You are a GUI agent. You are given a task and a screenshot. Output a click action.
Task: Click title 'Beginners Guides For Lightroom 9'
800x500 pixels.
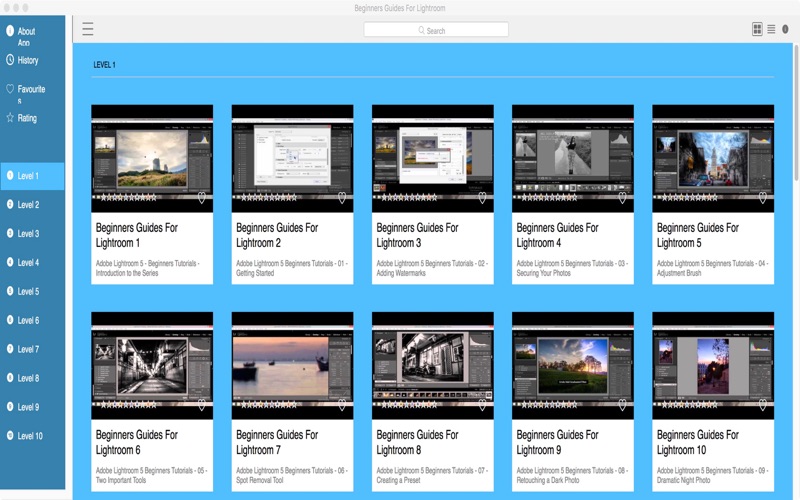pos(558,442)
